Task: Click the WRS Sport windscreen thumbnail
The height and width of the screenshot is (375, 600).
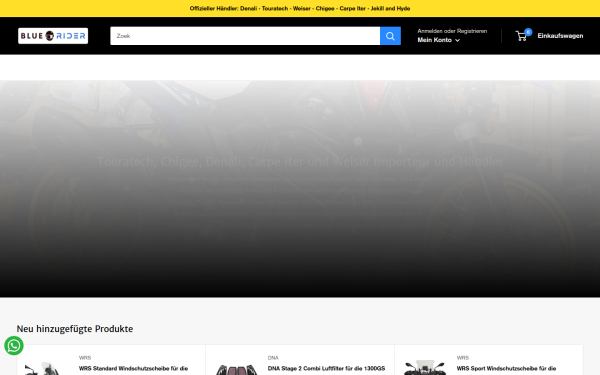Action: coord(425,368)
